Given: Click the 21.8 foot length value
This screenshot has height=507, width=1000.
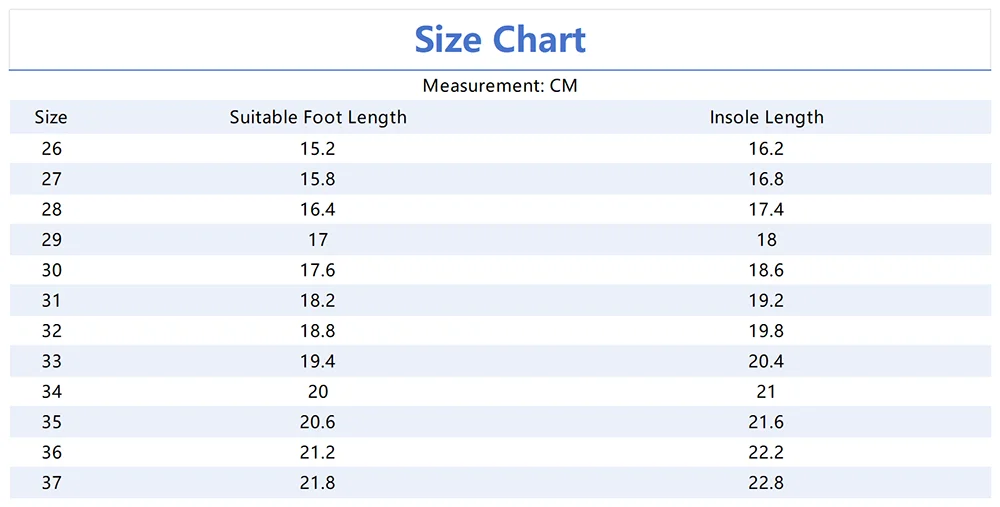Looking at the screenshot, I should 318,483.
